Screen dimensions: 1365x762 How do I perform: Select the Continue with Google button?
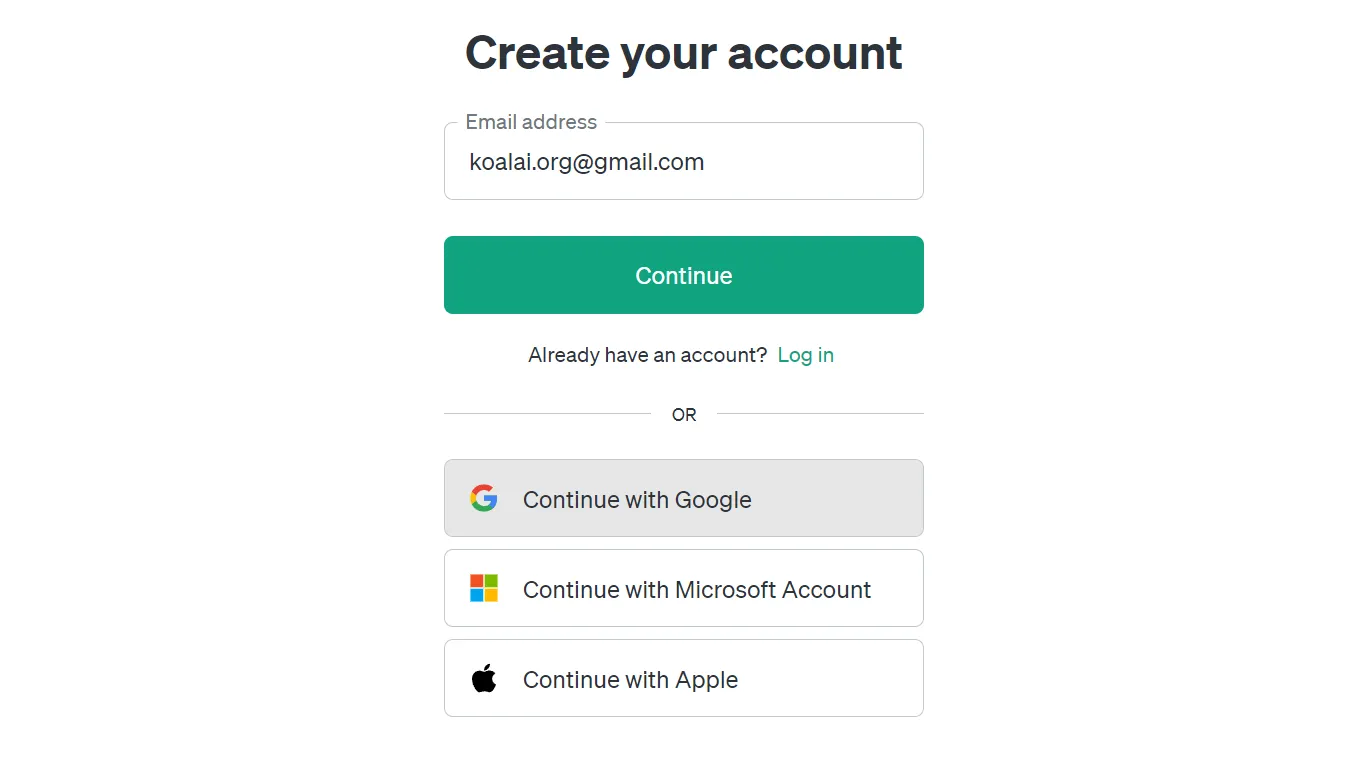684,498
